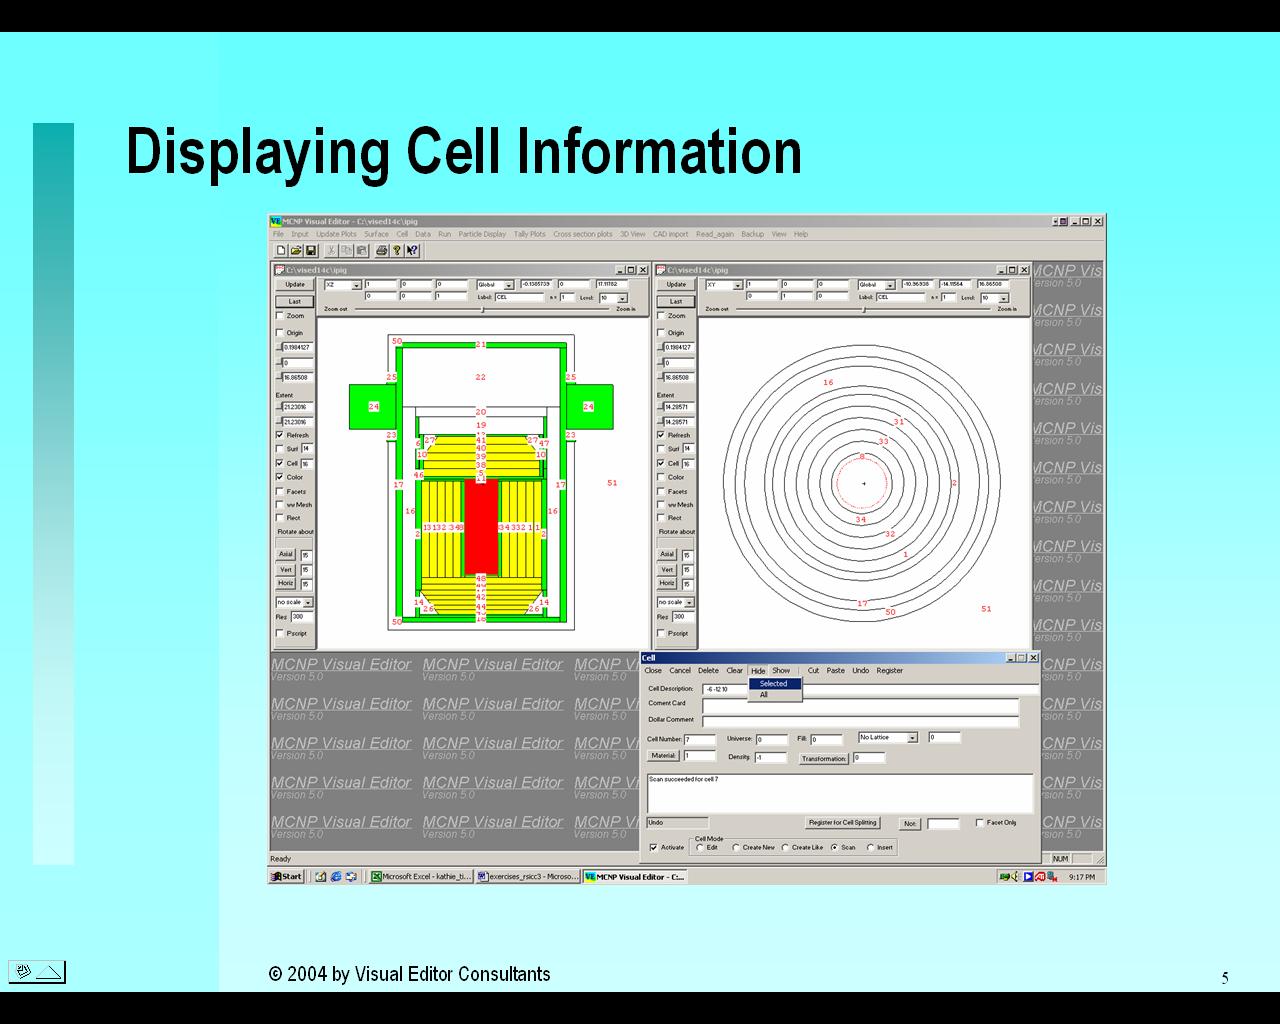
Task: Click the red cell in XZ plot
Action: pos(481,526)
